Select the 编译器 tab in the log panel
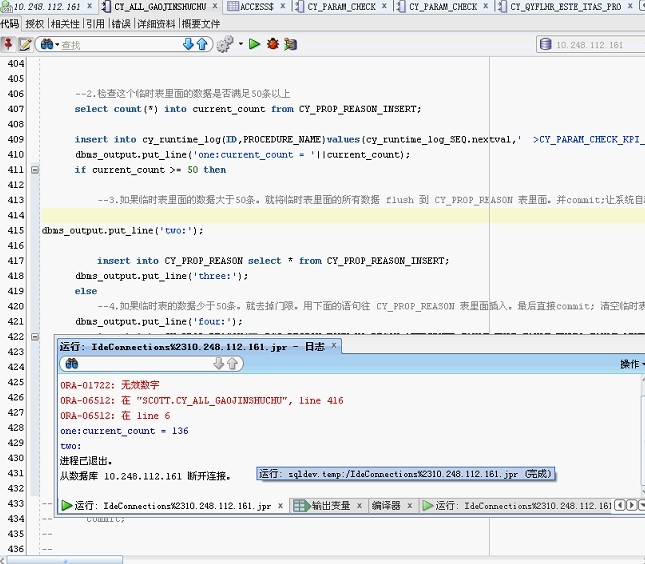The width and height of the screenshot is (645, 564). click(x=386, y=506)
